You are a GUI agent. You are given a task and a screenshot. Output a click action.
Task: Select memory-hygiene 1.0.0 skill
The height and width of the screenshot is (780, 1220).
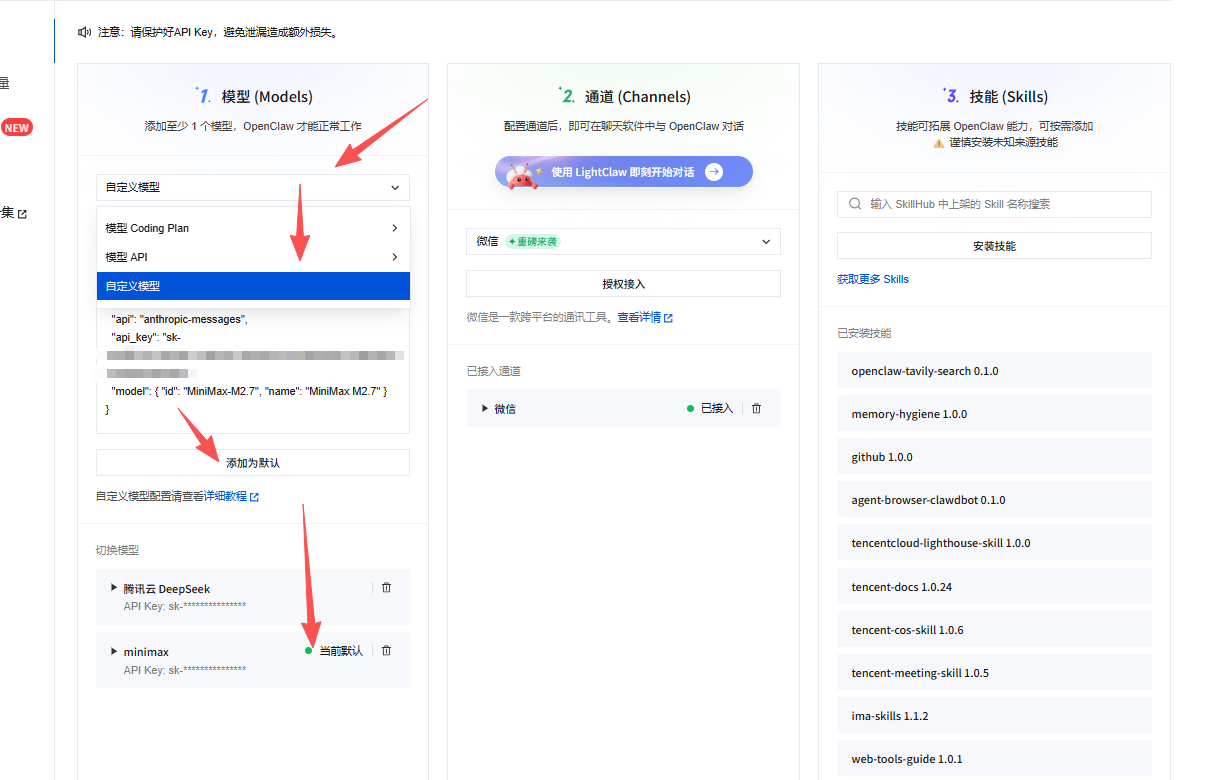(994, 413)
